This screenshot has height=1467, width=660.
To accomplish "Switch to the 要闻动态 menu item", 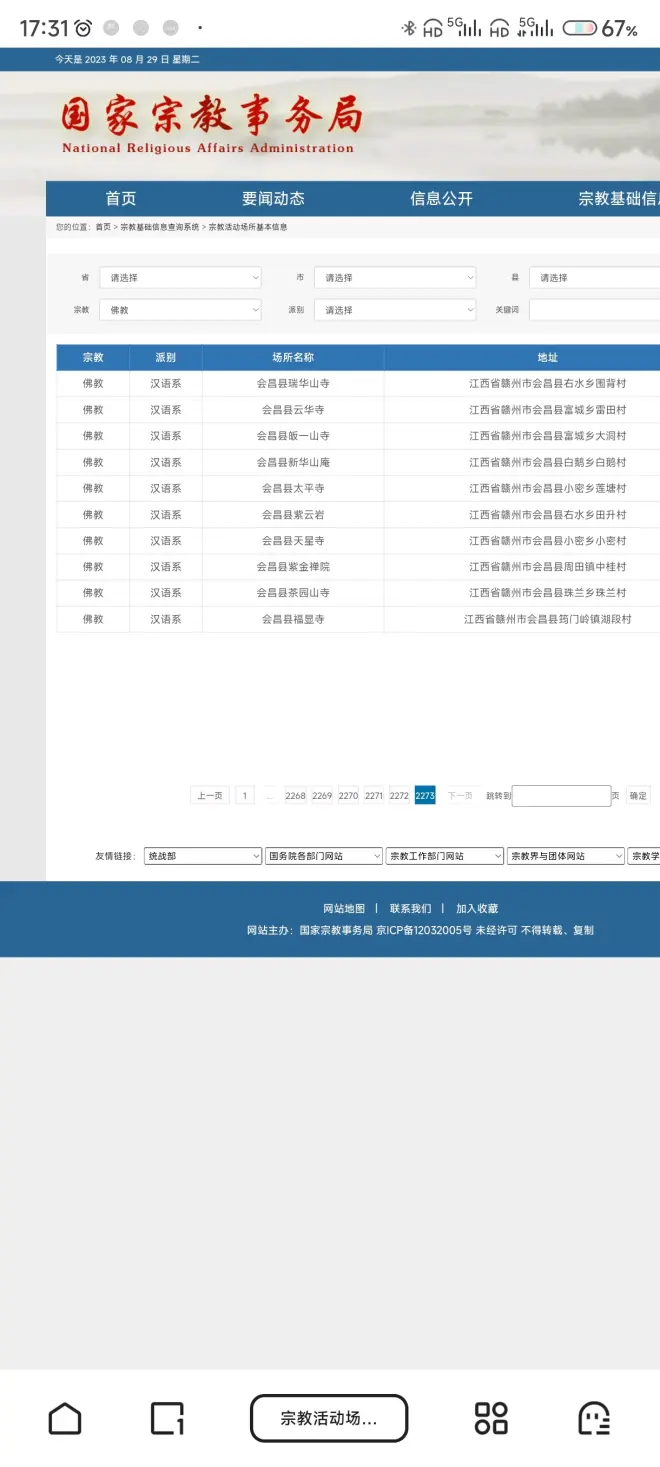I will (273, 199).
